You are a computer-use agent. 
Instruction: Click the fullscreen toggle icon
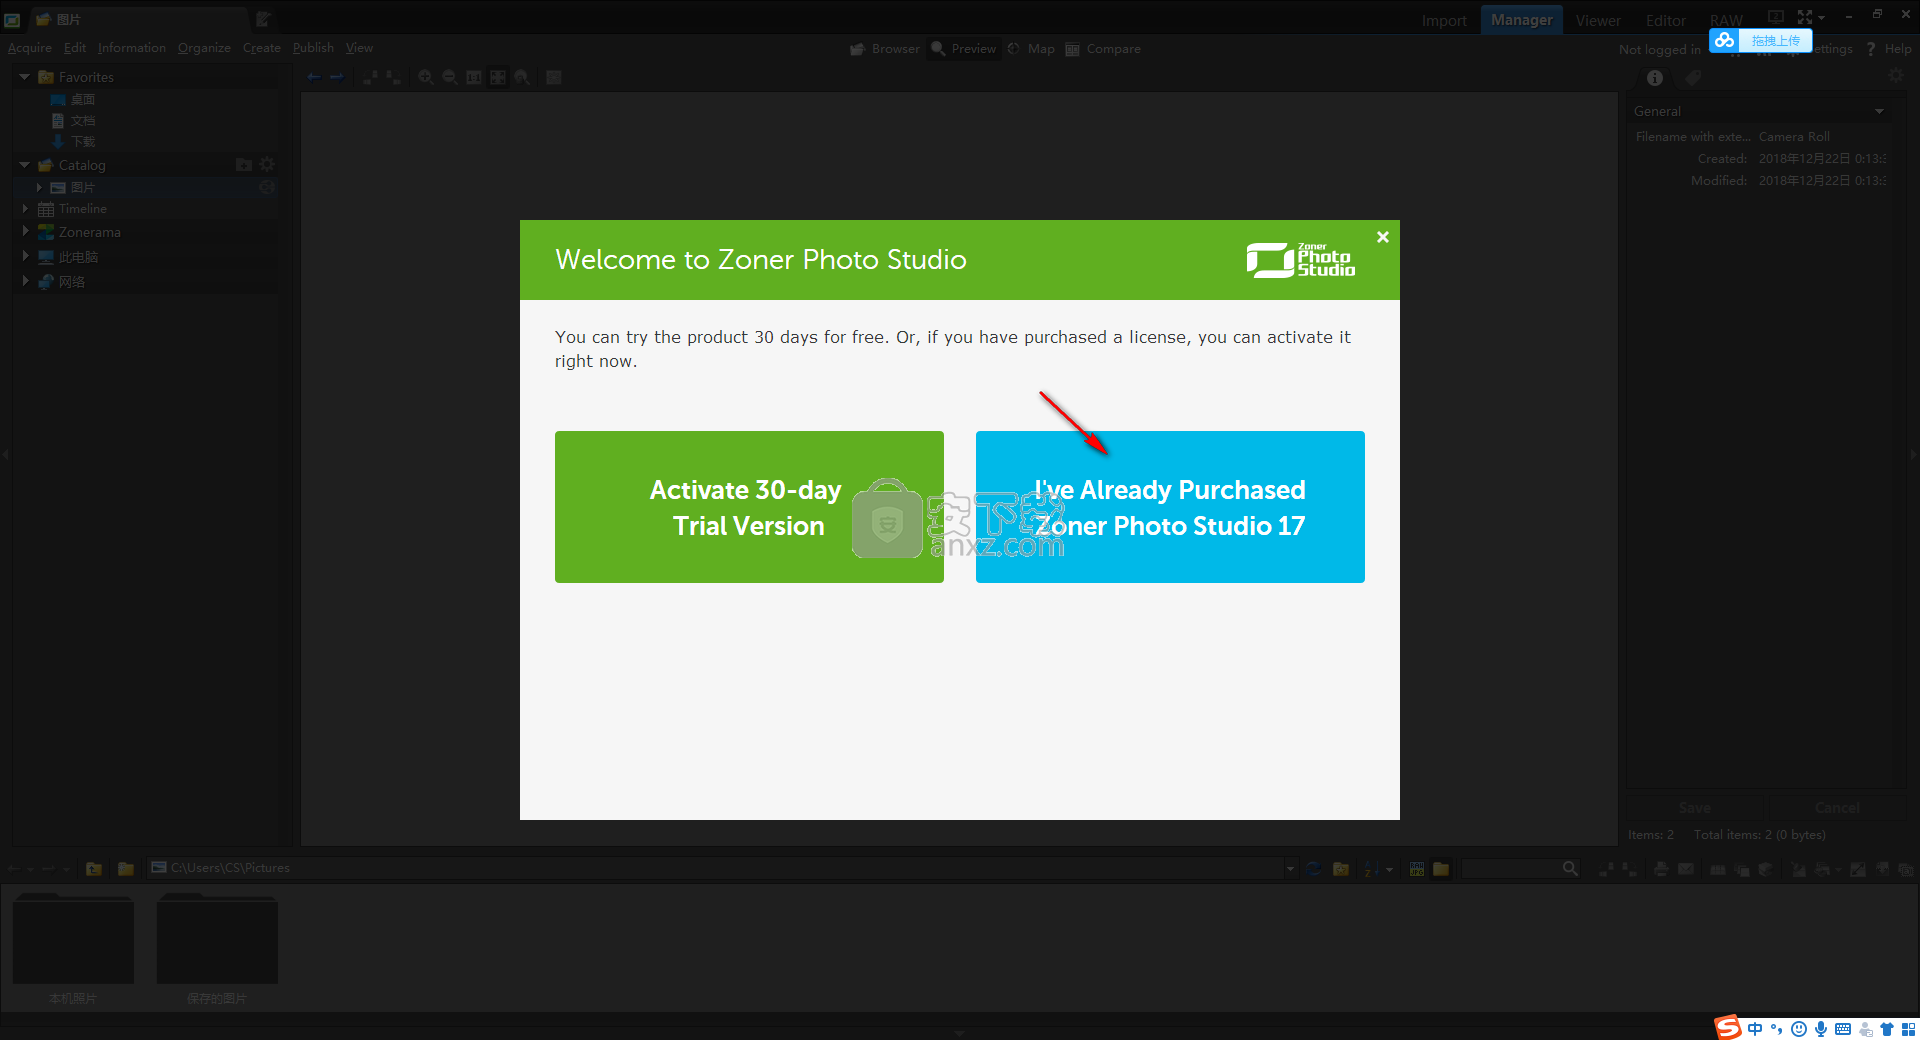(1805, 17)
